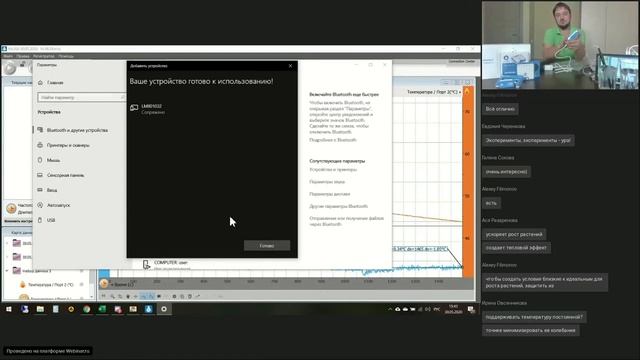Open the Автозапуск settings section
This screenshot has height=360, width=640.
coord(54,205)
